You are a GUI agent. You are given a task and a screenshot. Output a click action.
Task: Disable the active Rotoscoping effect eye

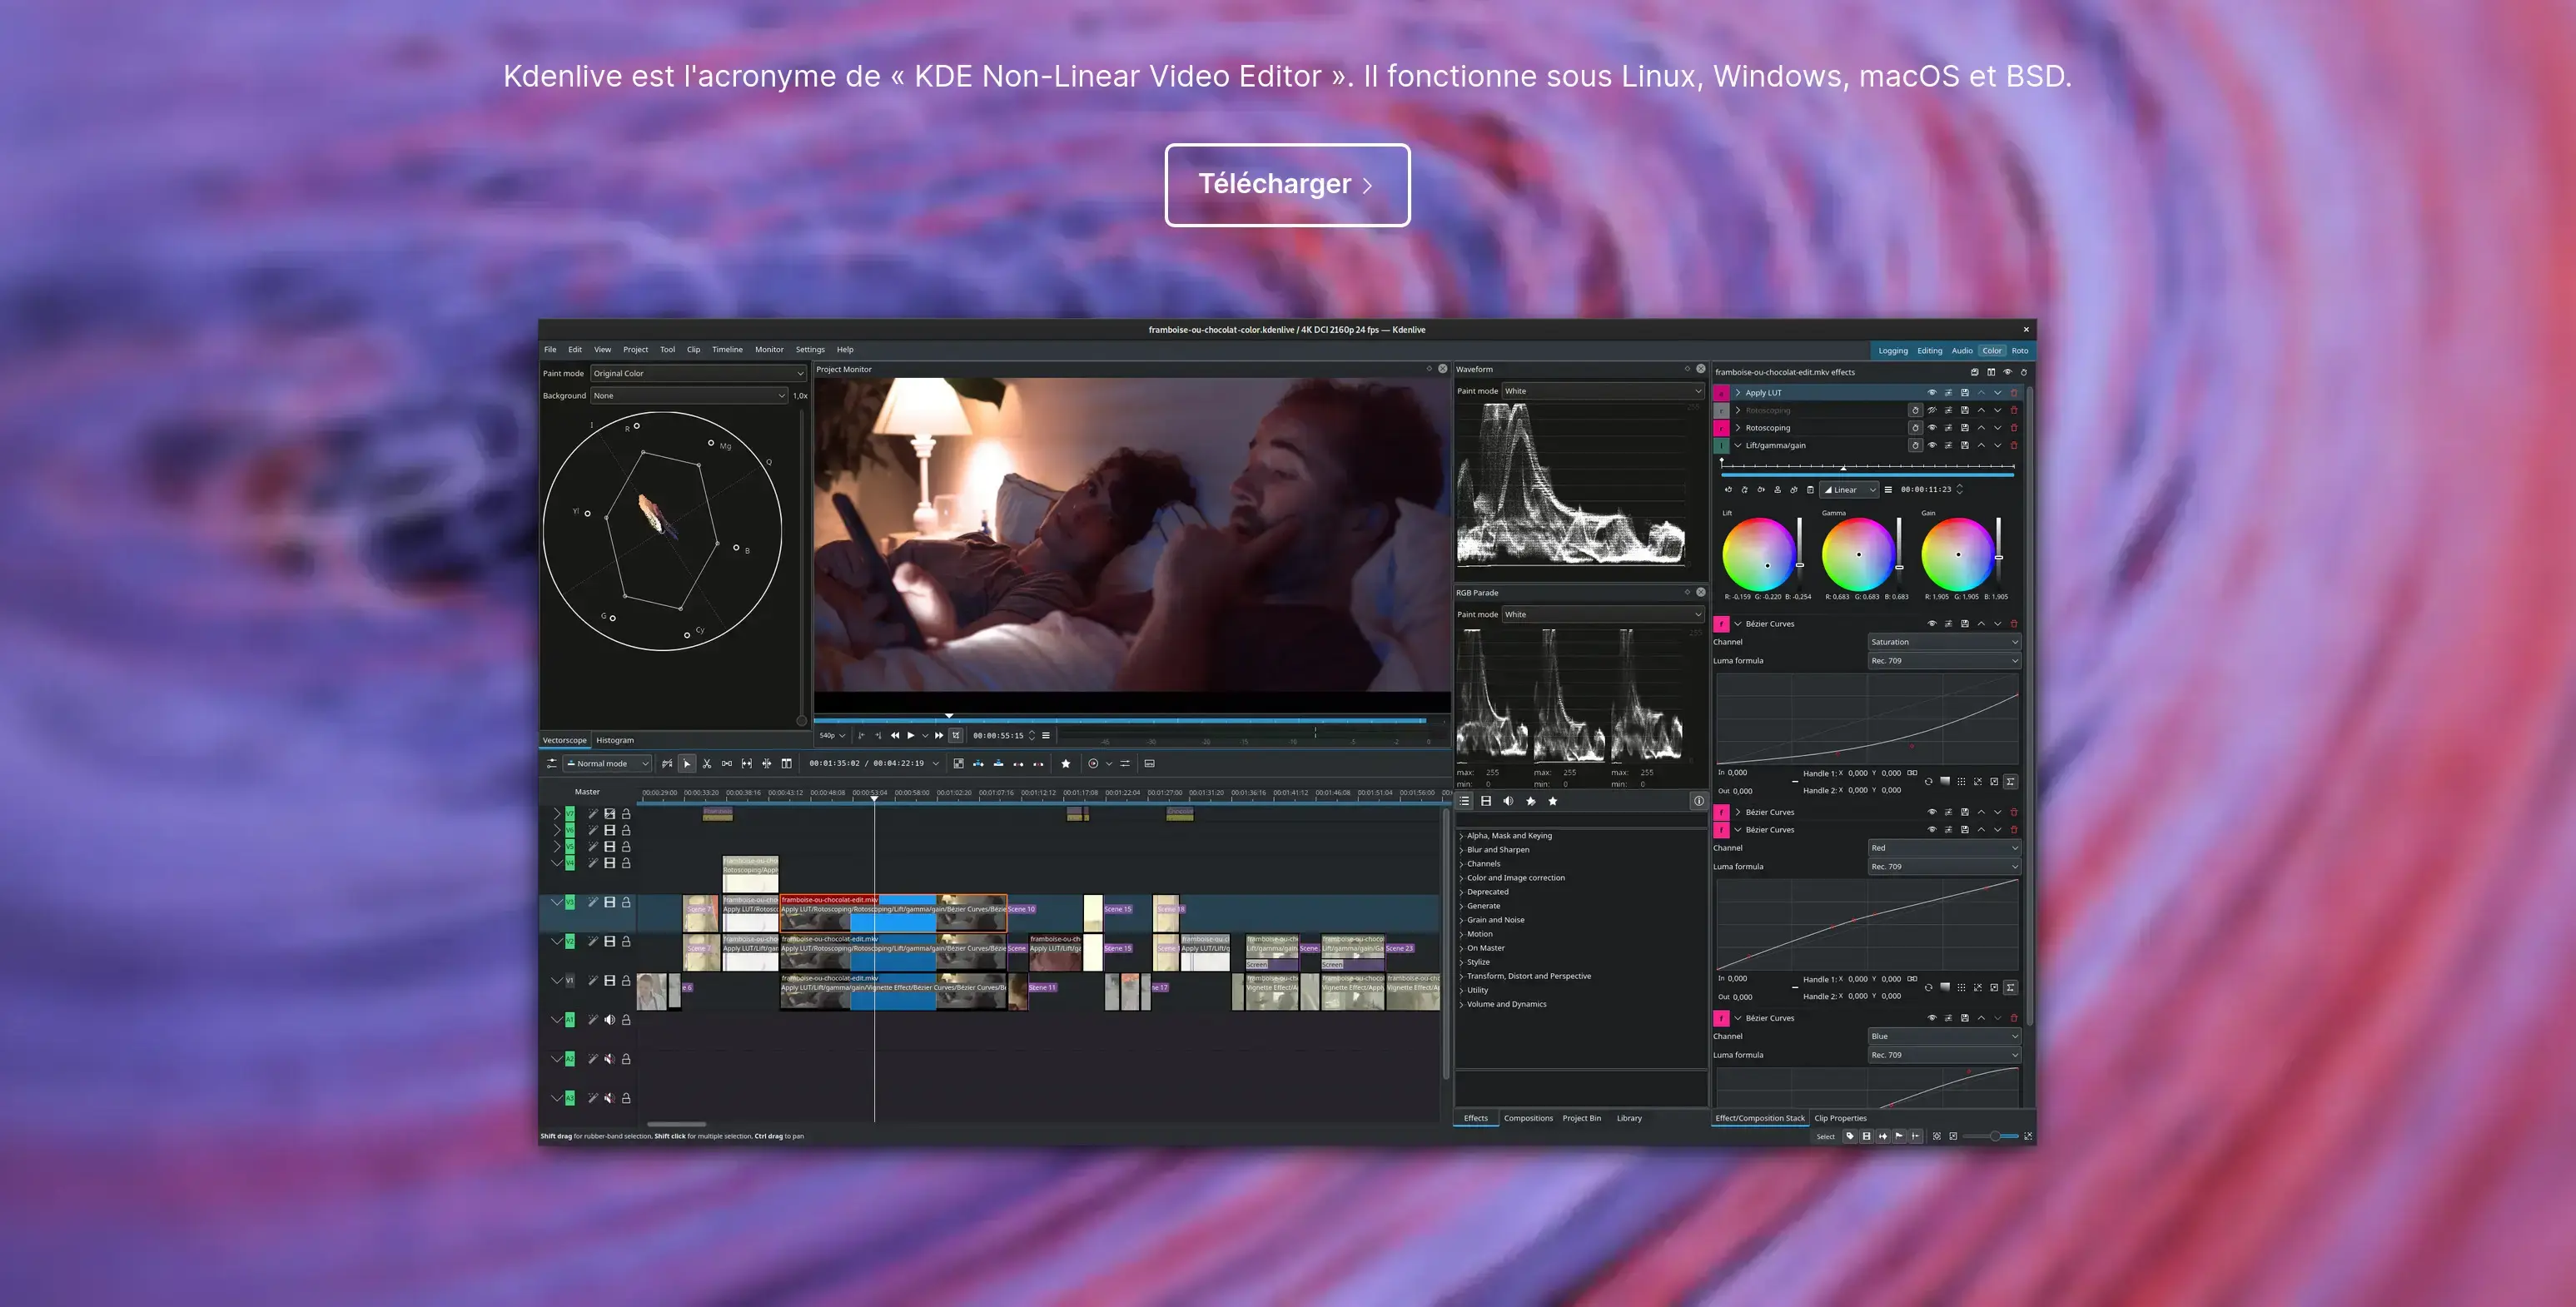tap(1931, 428)
